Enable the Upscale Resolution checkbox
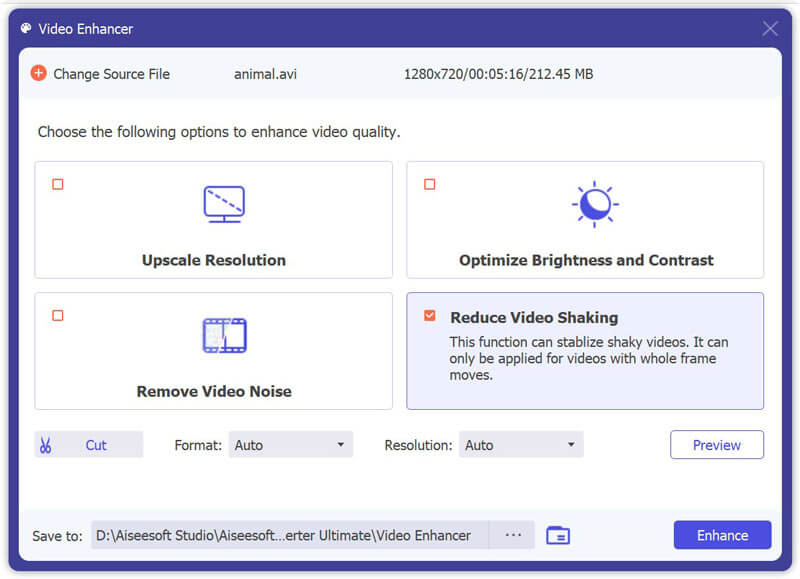Image resolution: width=800 pixels, height=579 pixels. point(58,184)
